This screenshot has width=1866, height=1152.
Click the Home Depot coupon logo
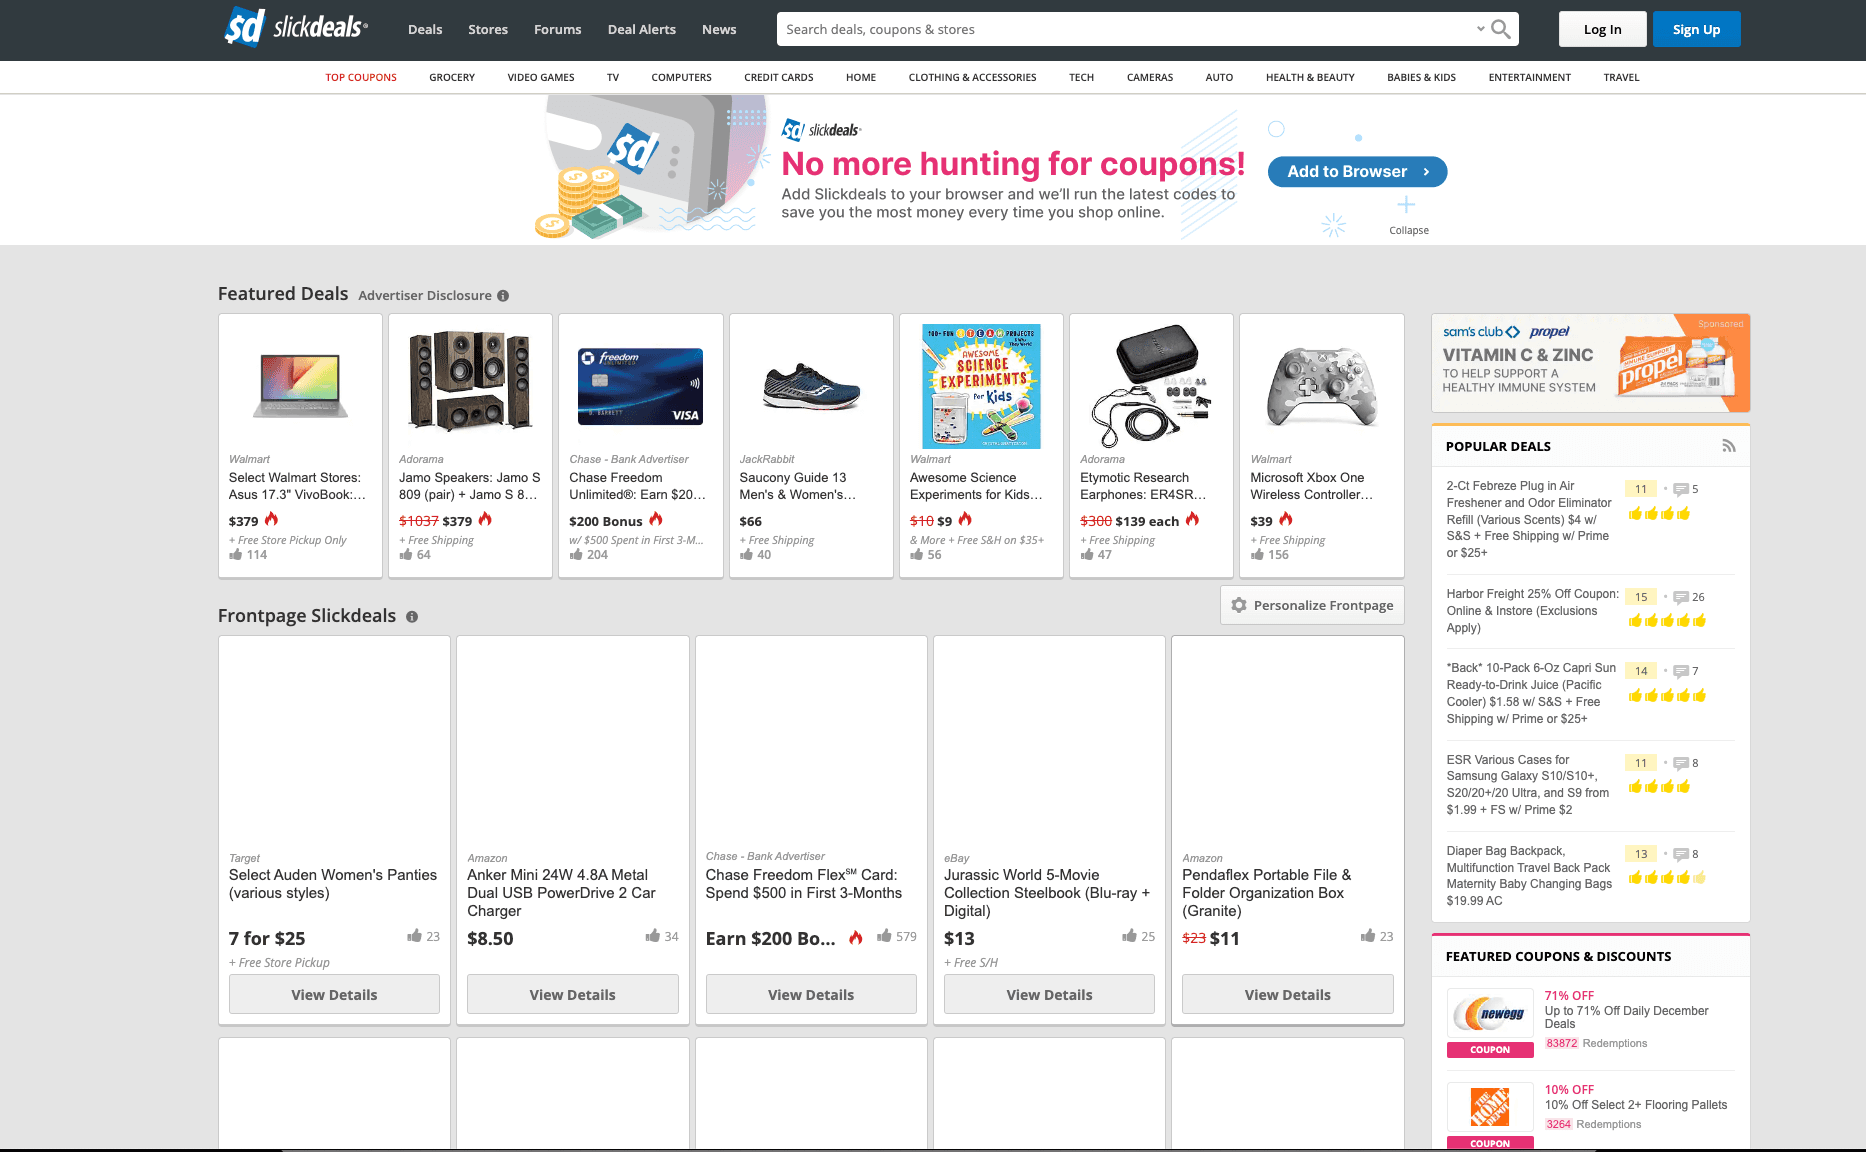(1490, 1107)
